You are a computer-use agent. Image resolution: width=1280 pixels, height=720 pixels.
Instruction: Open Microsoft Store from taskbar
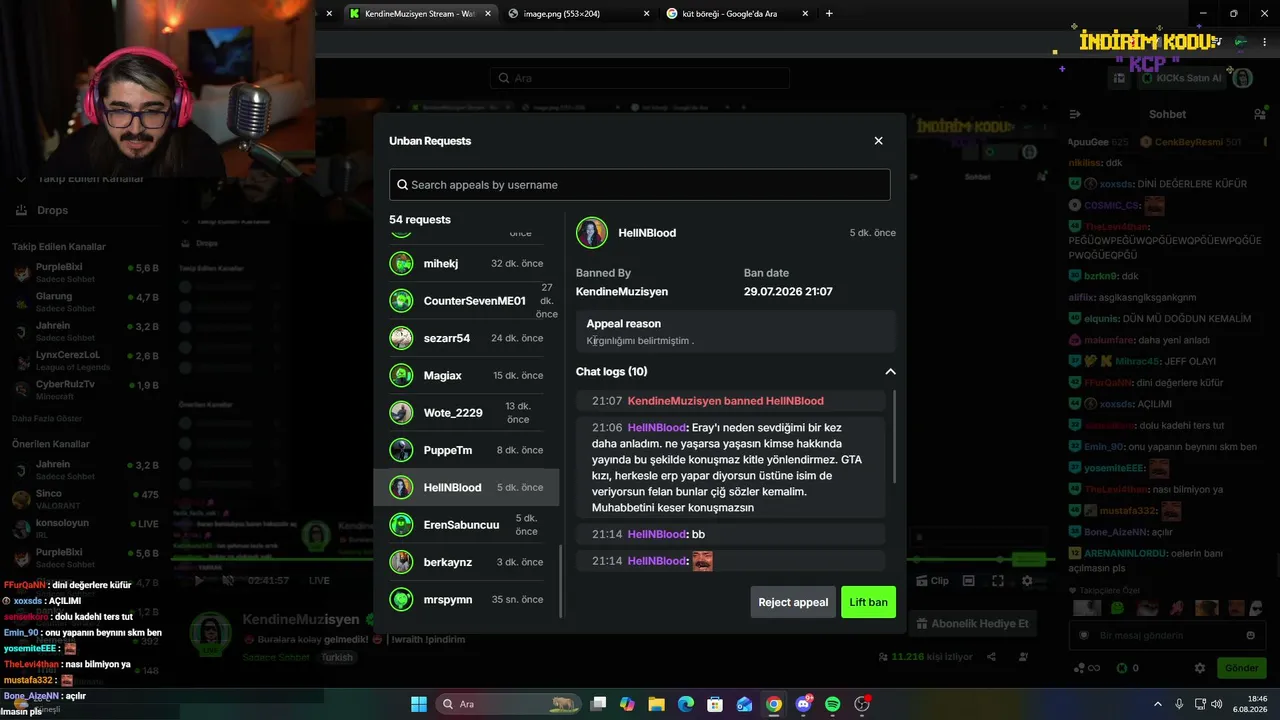click(715, 704)
